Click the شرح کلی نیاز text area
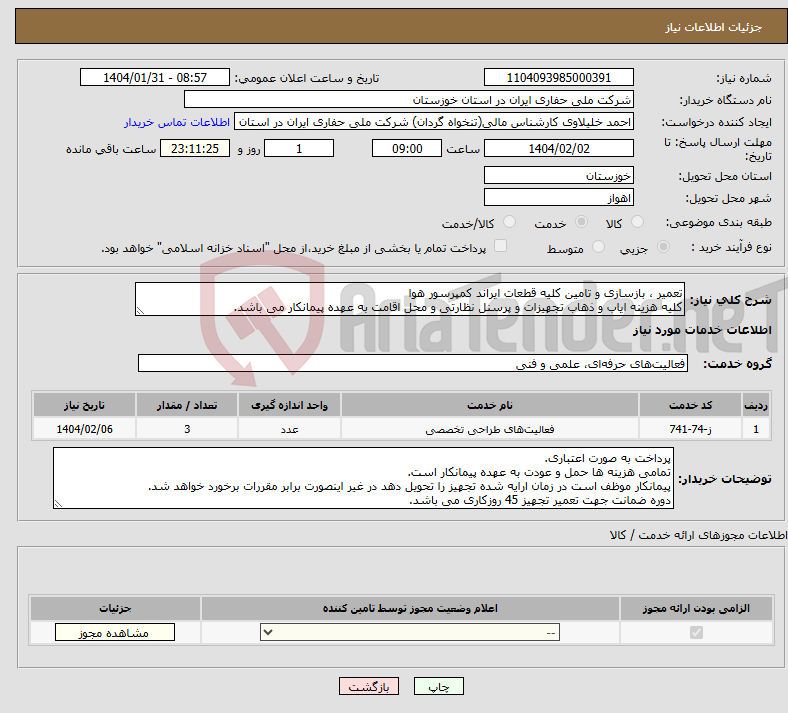 click(x=410, y=299)
